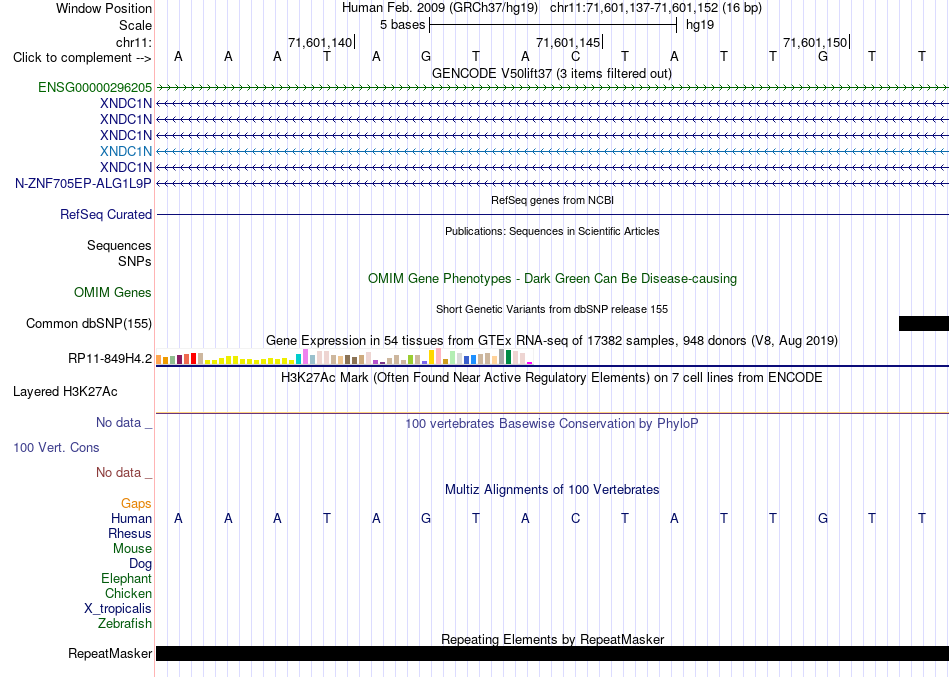Click the Window Position track label
The width and height of the screenshot is (950, 677).
[104, 8]
